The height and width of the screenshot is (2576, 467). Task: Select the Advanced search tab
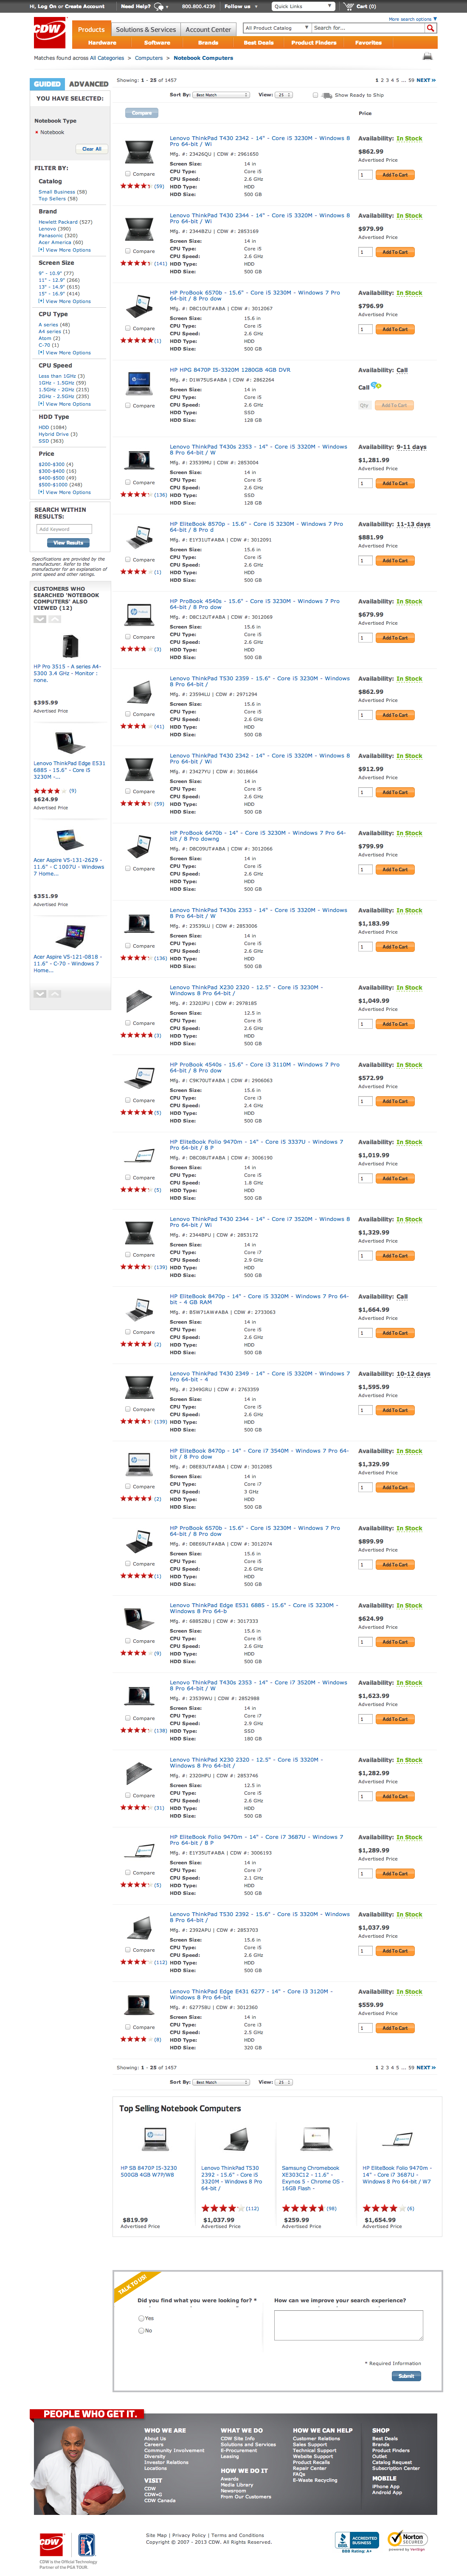pos(88,84)
